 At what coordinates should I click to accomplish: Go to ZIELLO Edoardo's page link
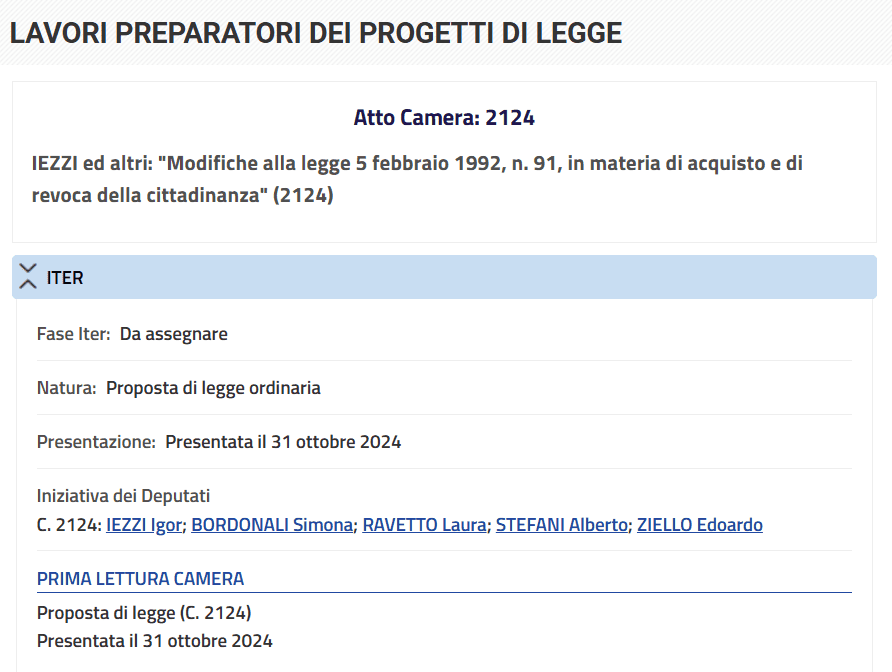(700, 525)
